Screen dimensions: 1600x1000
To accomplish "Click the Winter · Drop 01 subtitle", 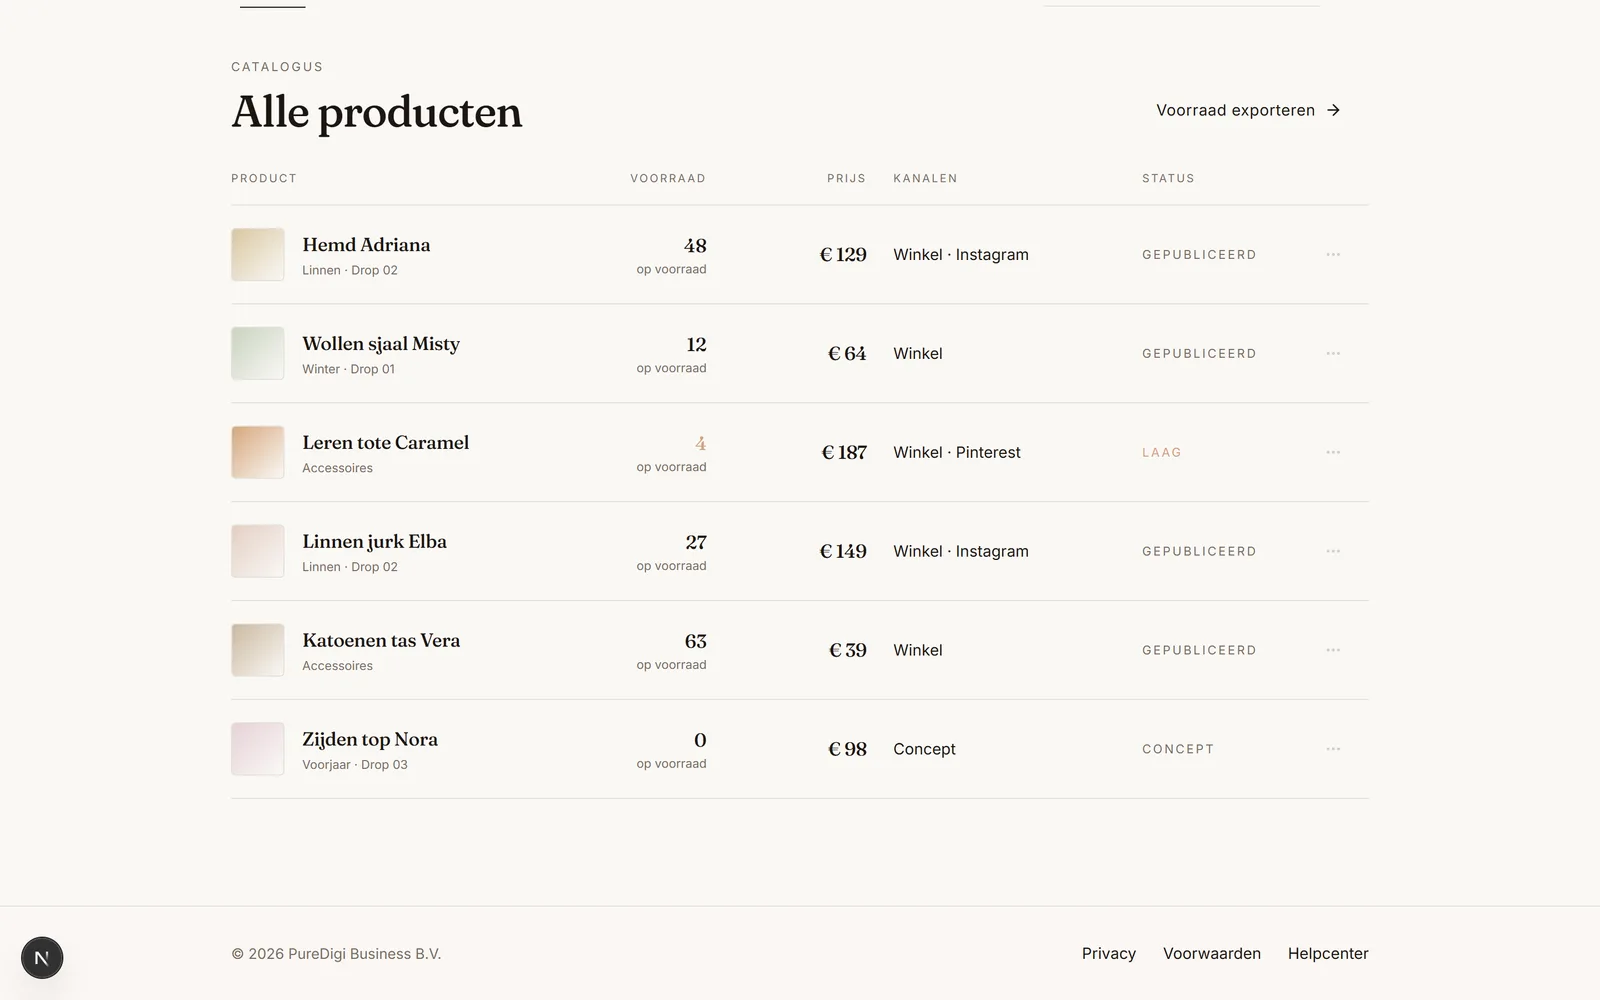I will [x=348, y=369].
